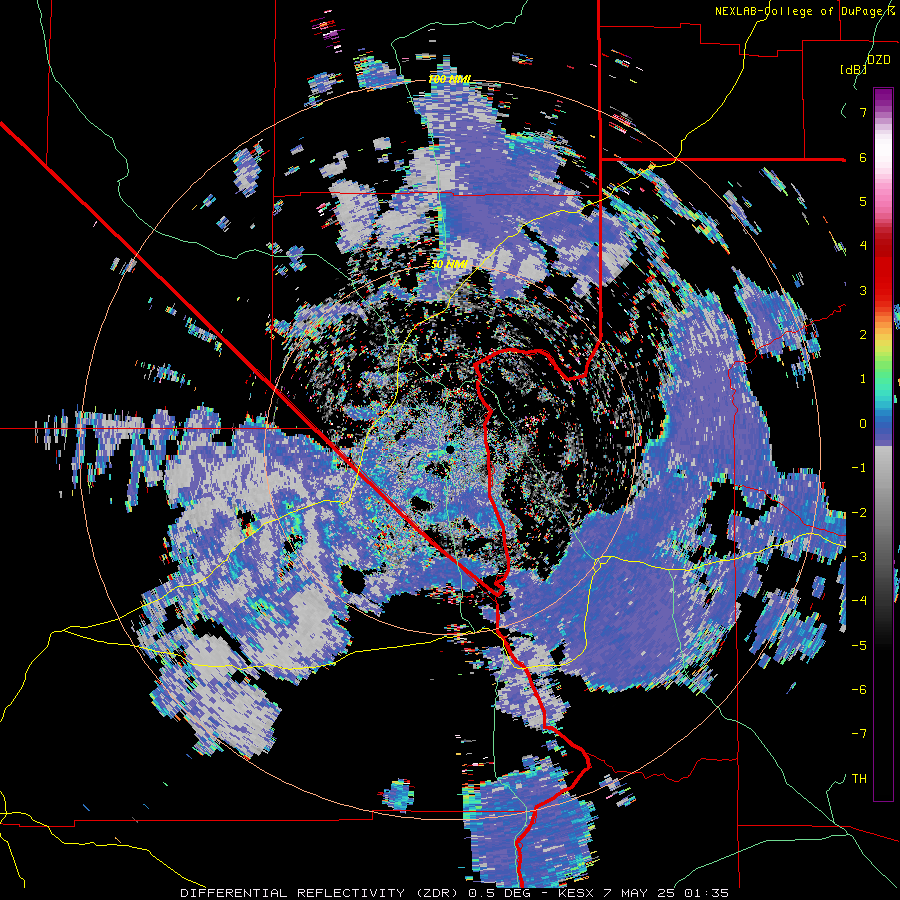Click the -6 scale label

(x=859, y=689)
